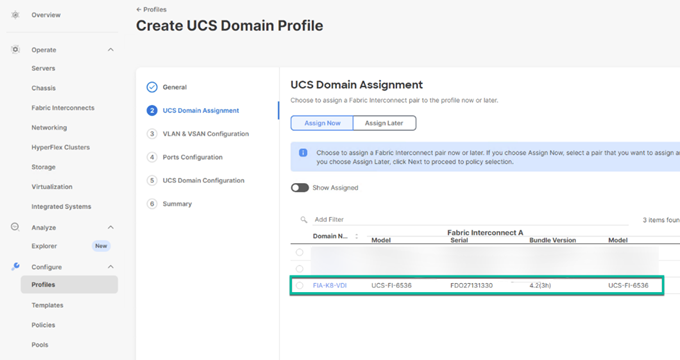Click the General step checkmark icon

[x=152, y=87]
